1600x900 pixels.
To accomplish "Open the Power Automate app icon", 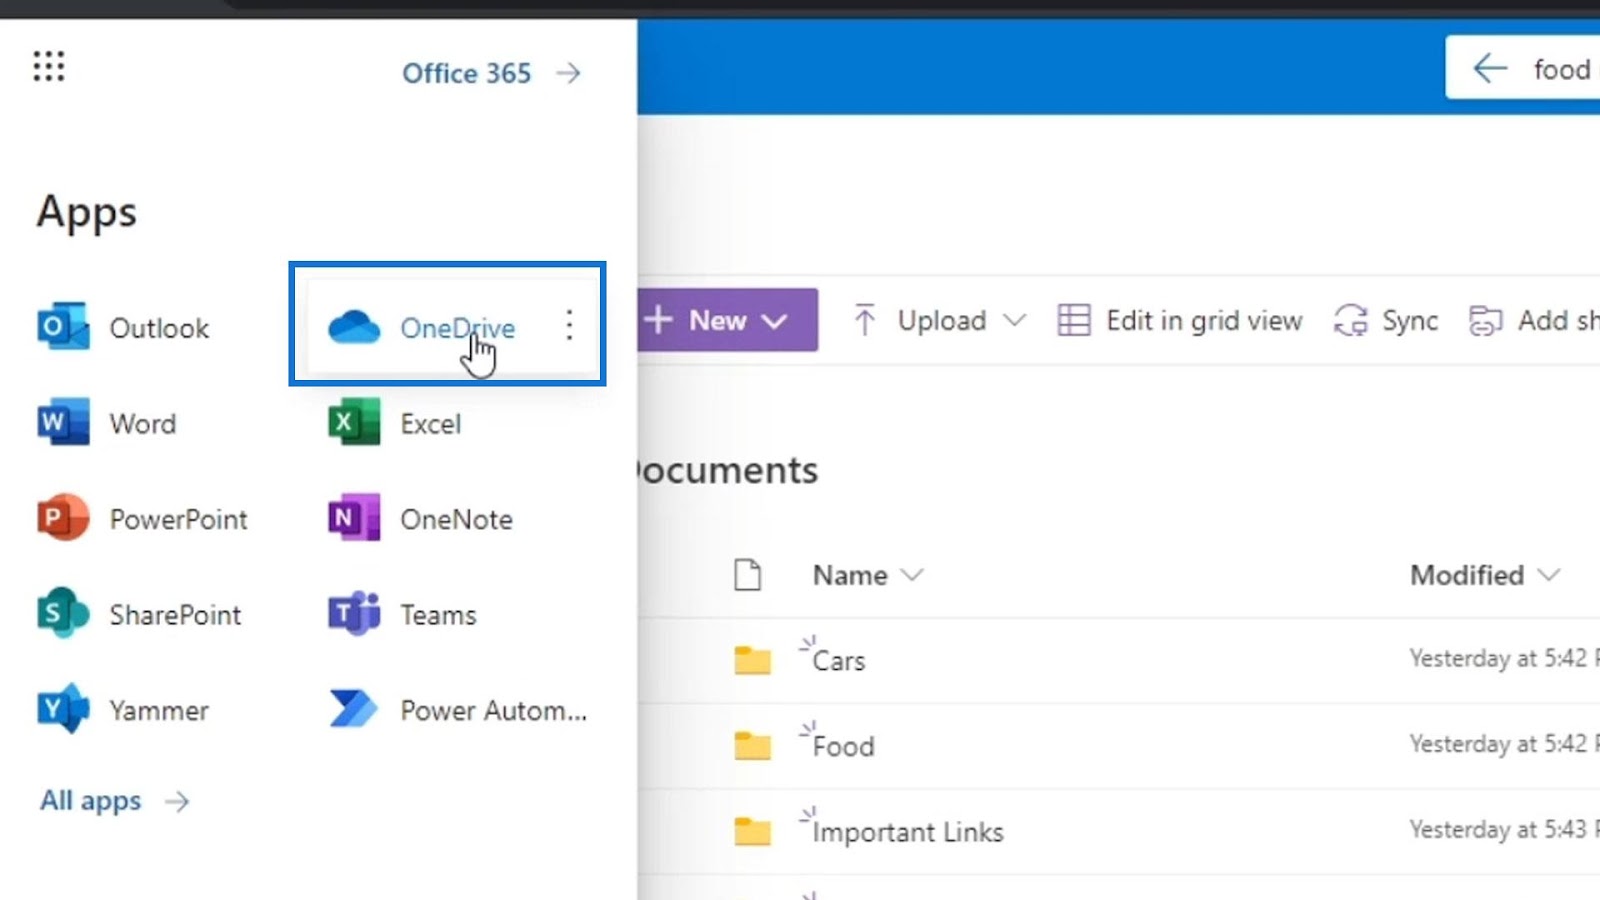I will [x=354, y=709].
